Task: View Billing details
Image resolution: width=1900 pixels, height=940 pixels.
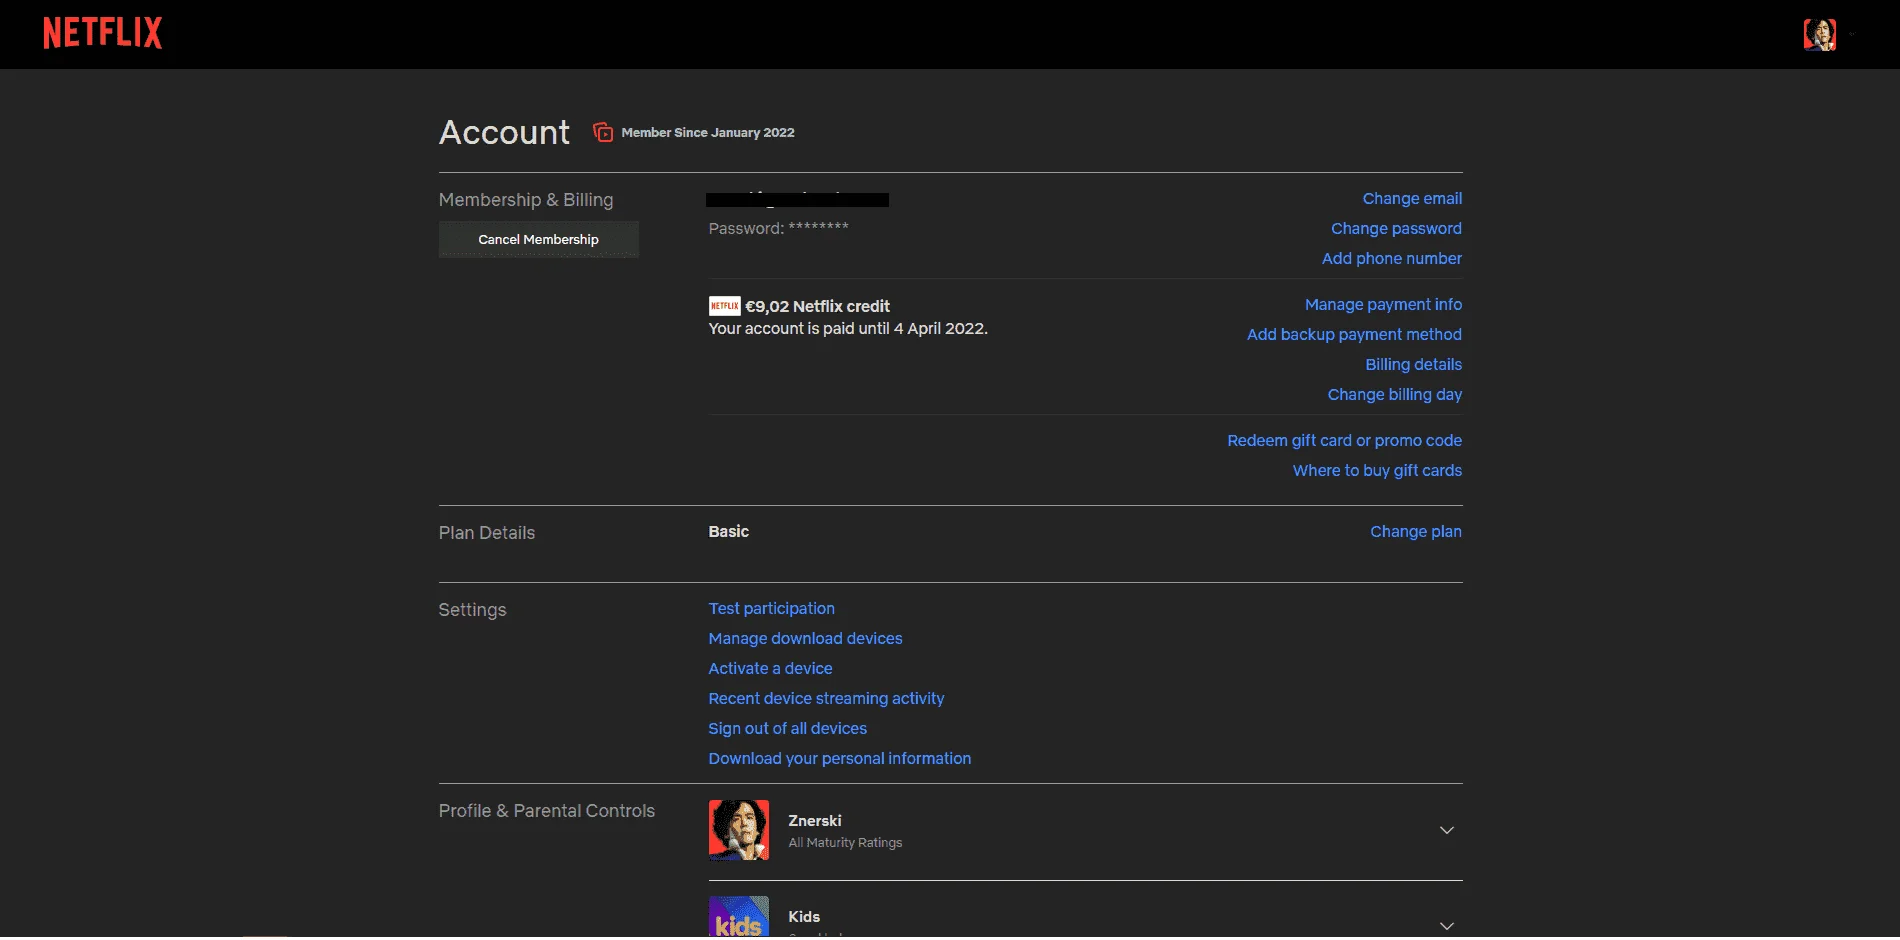Action: pos(1413,364)
